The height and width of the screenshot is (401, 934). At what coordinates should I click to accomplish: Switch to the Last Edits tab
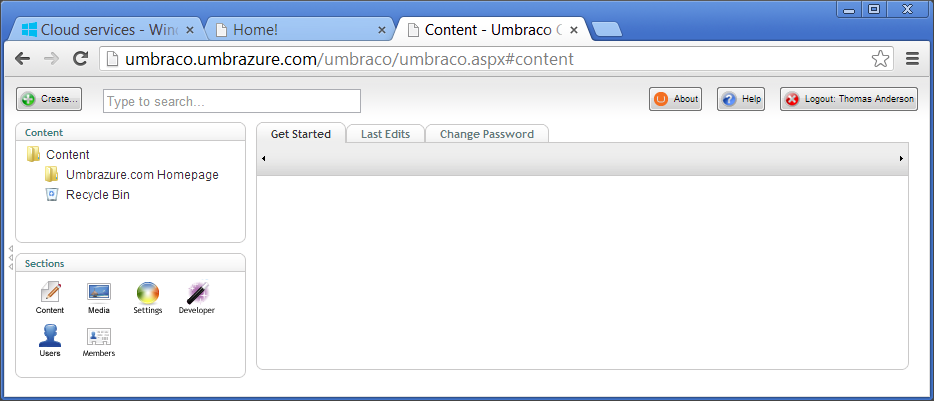coord(385,134)
